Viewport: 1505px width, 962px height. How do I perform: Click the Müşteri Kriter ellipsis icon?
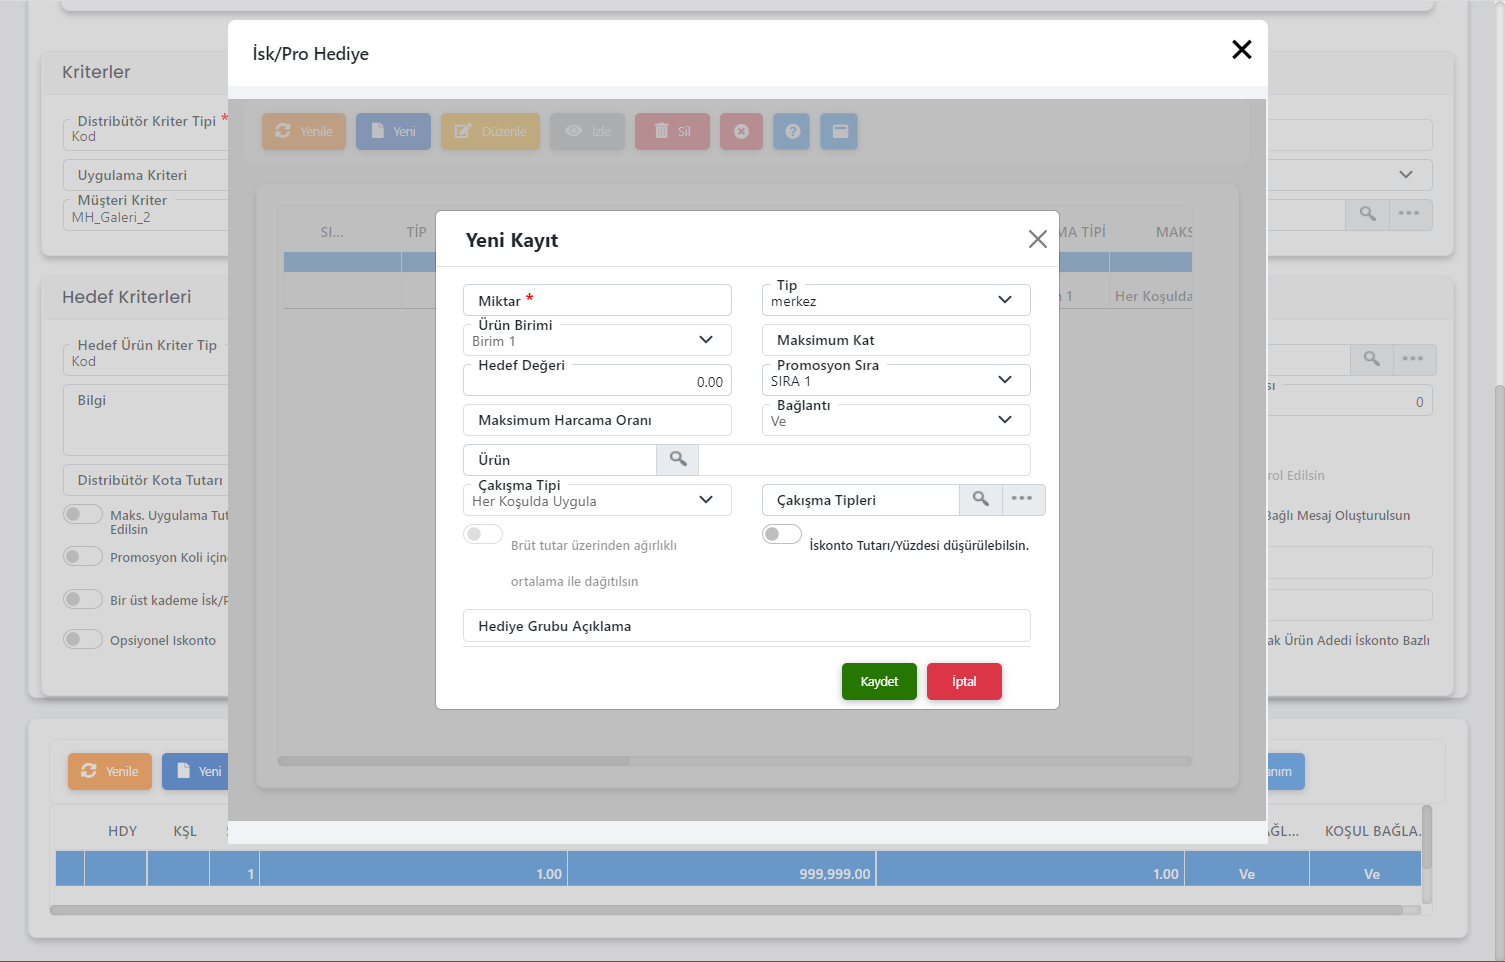(x=1409, y=214)
